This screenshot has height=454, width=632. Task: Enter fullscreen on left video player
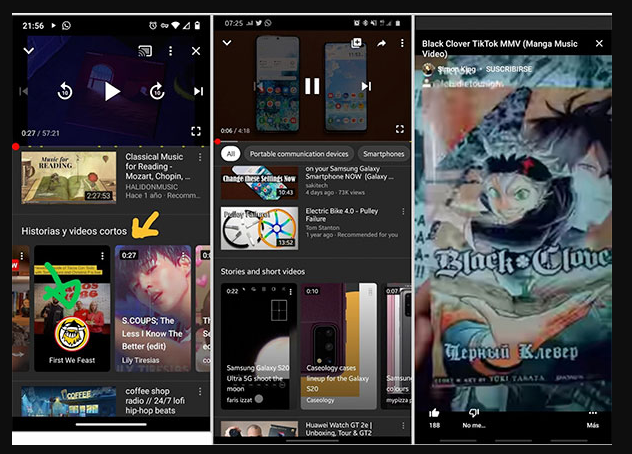pos(196,131)
